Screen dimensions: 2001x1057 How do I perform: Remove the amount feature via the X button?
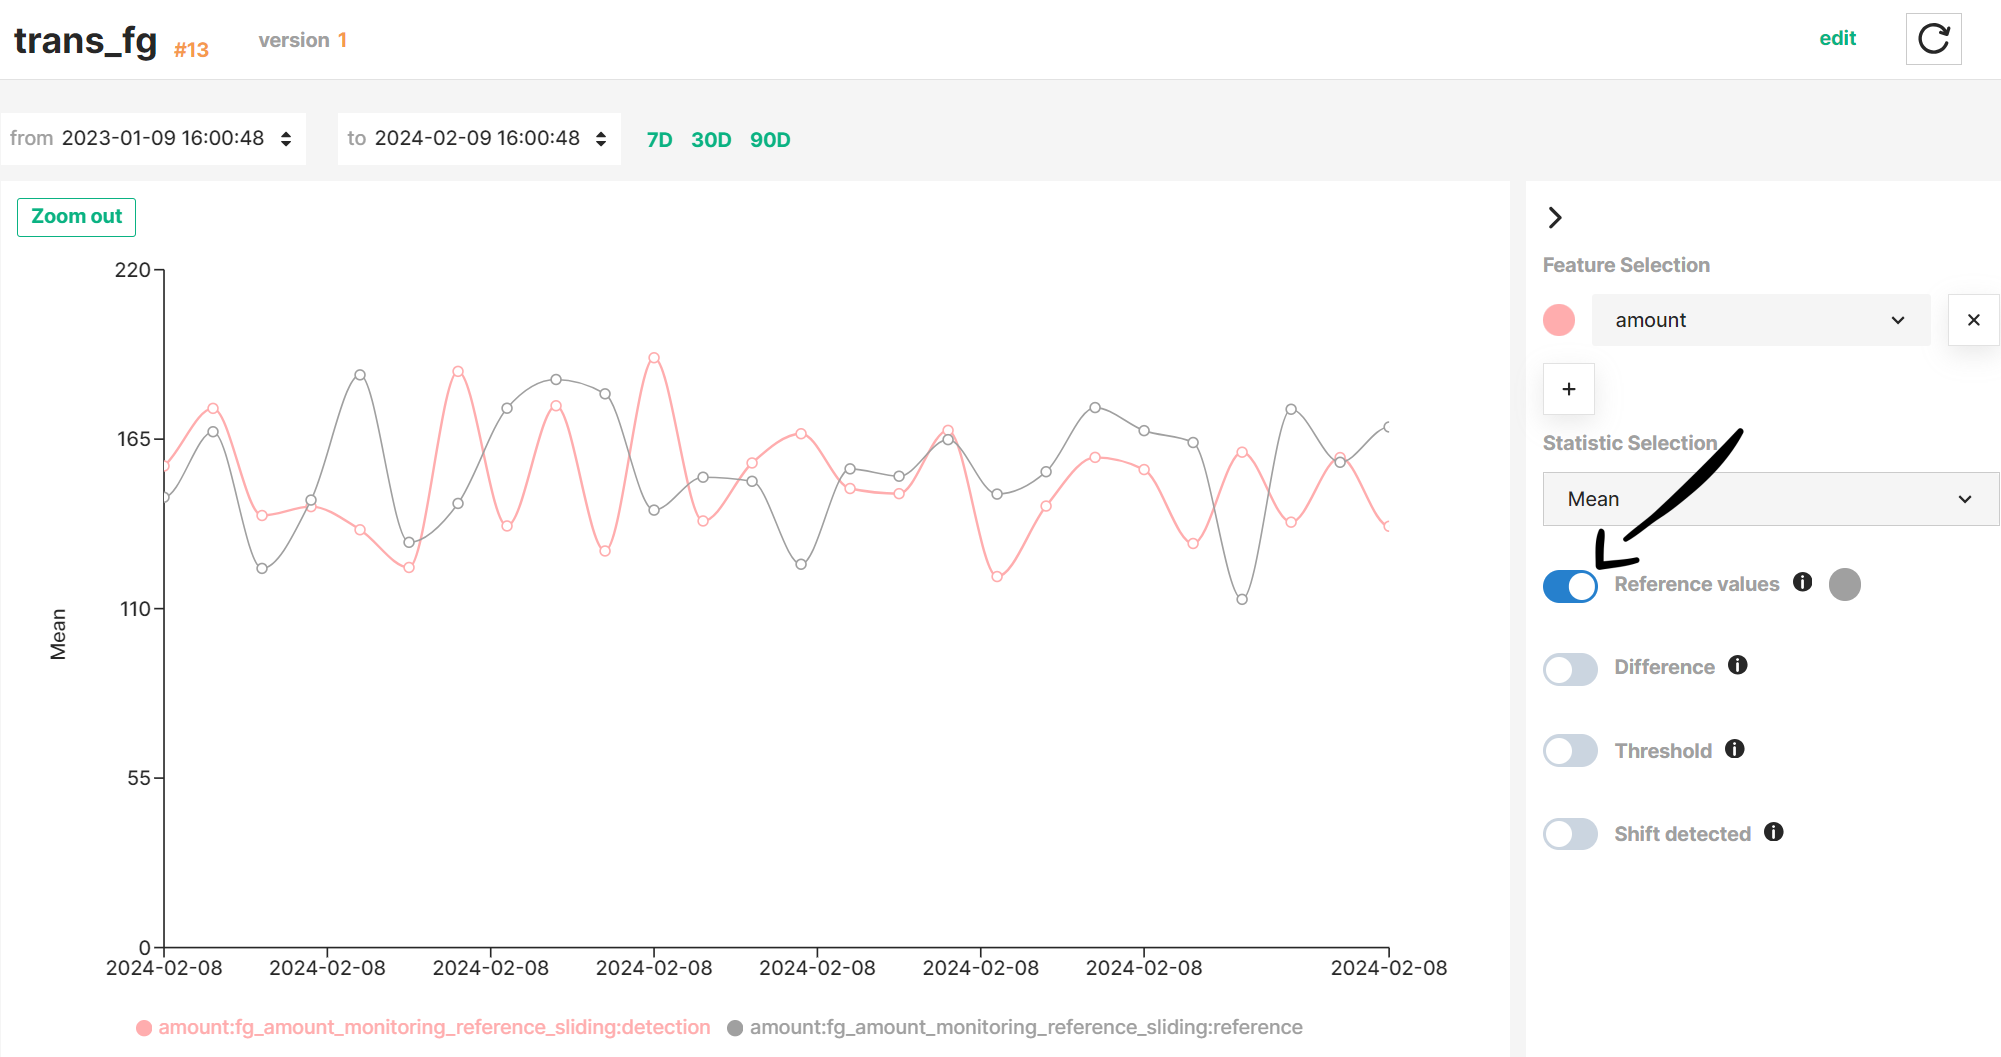(x=1974, y=320)
